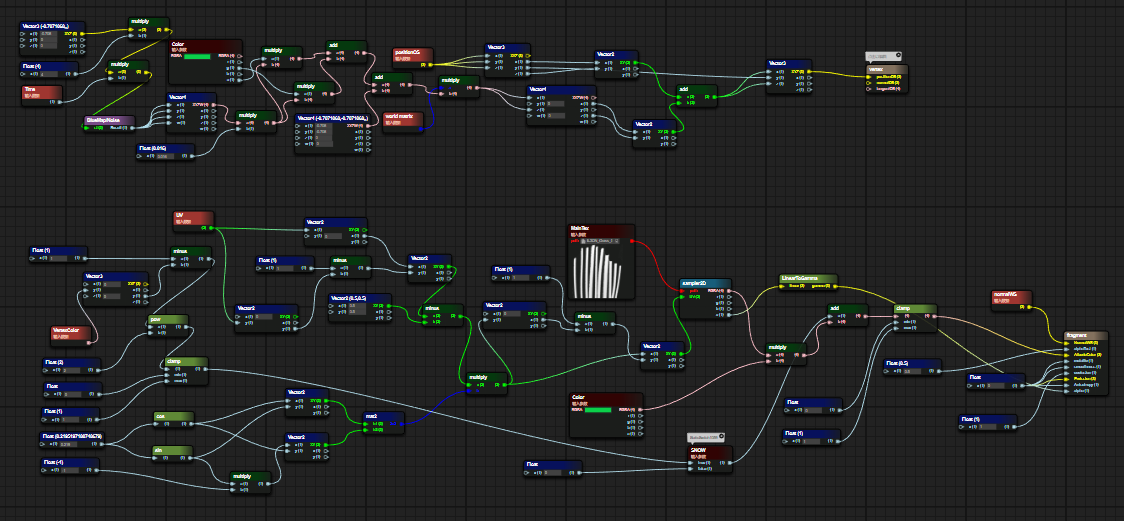Select the cos math node
The height and width of the screenshot is (521, 1124).
pos(172,415)
